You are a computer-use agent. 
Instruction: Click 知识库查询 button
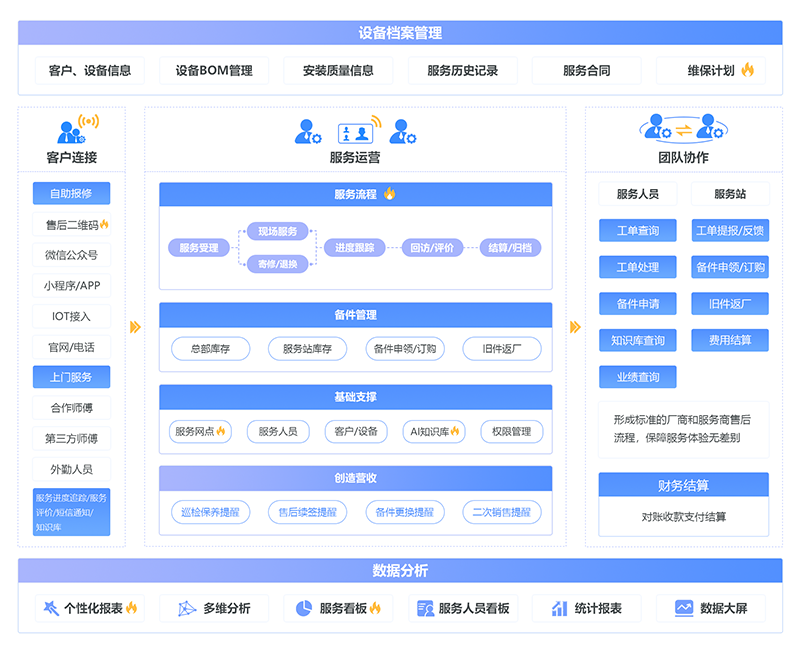coord(638,340)
